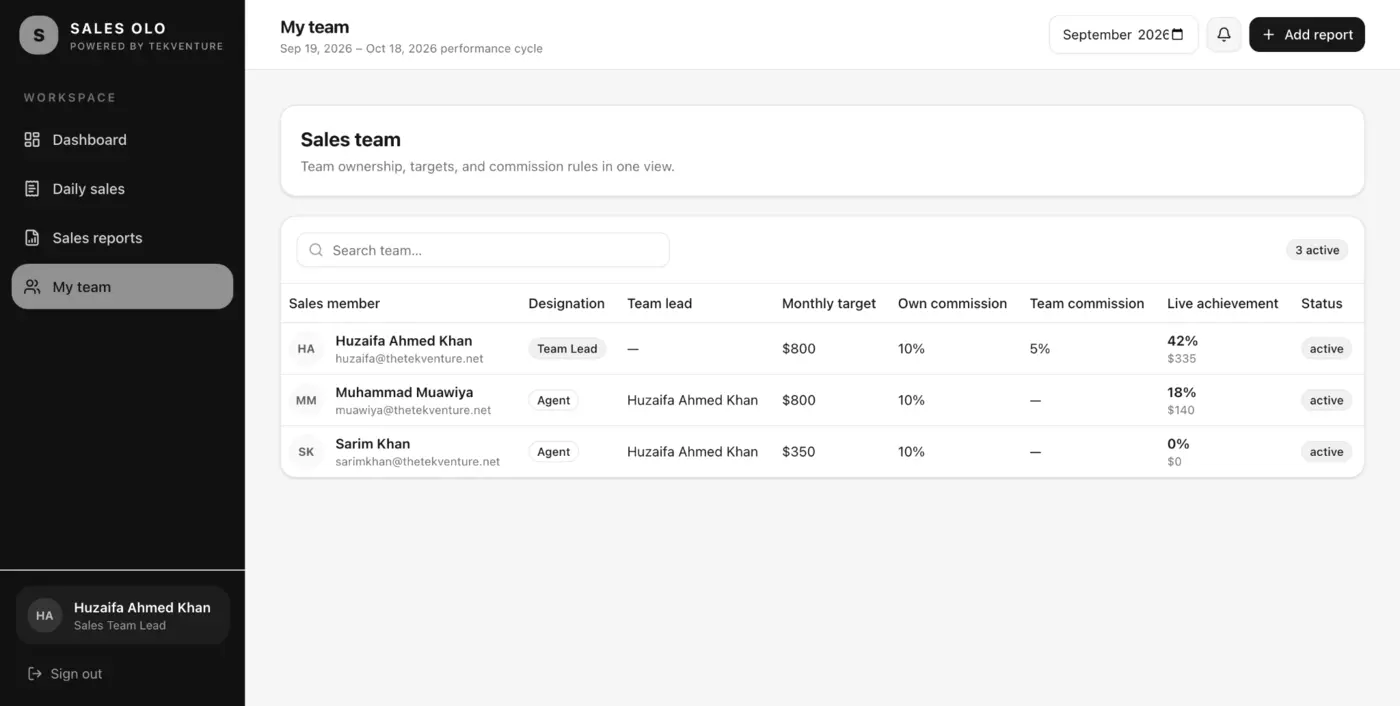Select Muhammad Muawiya name
The image size is (1400, 706).
(x=404, y=392)
